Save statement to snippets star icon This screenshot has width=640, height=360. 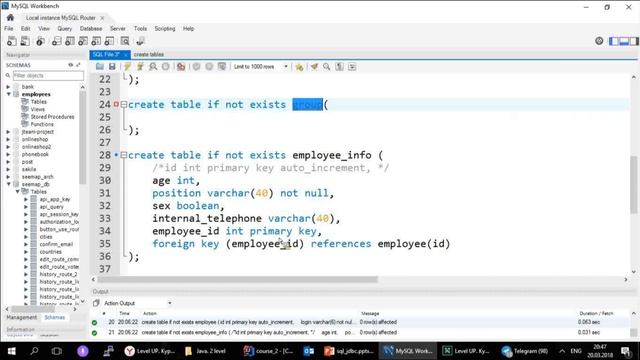[x=299, y=67]
